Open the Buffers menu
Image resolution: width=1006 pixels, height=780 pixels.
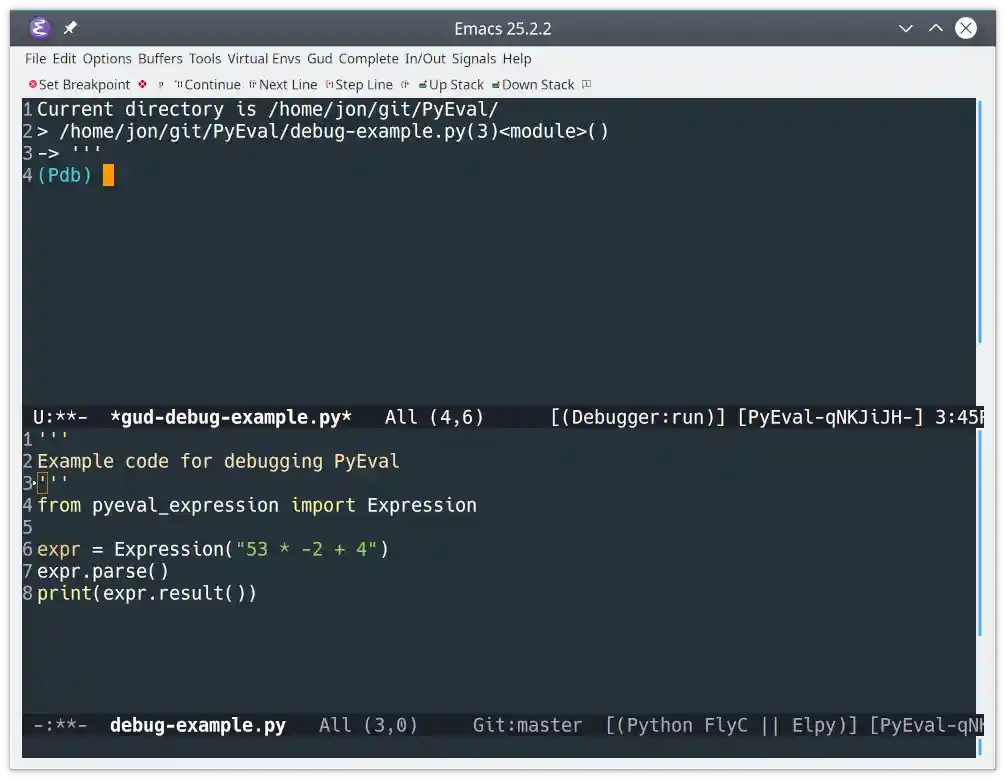coord(160,58)
